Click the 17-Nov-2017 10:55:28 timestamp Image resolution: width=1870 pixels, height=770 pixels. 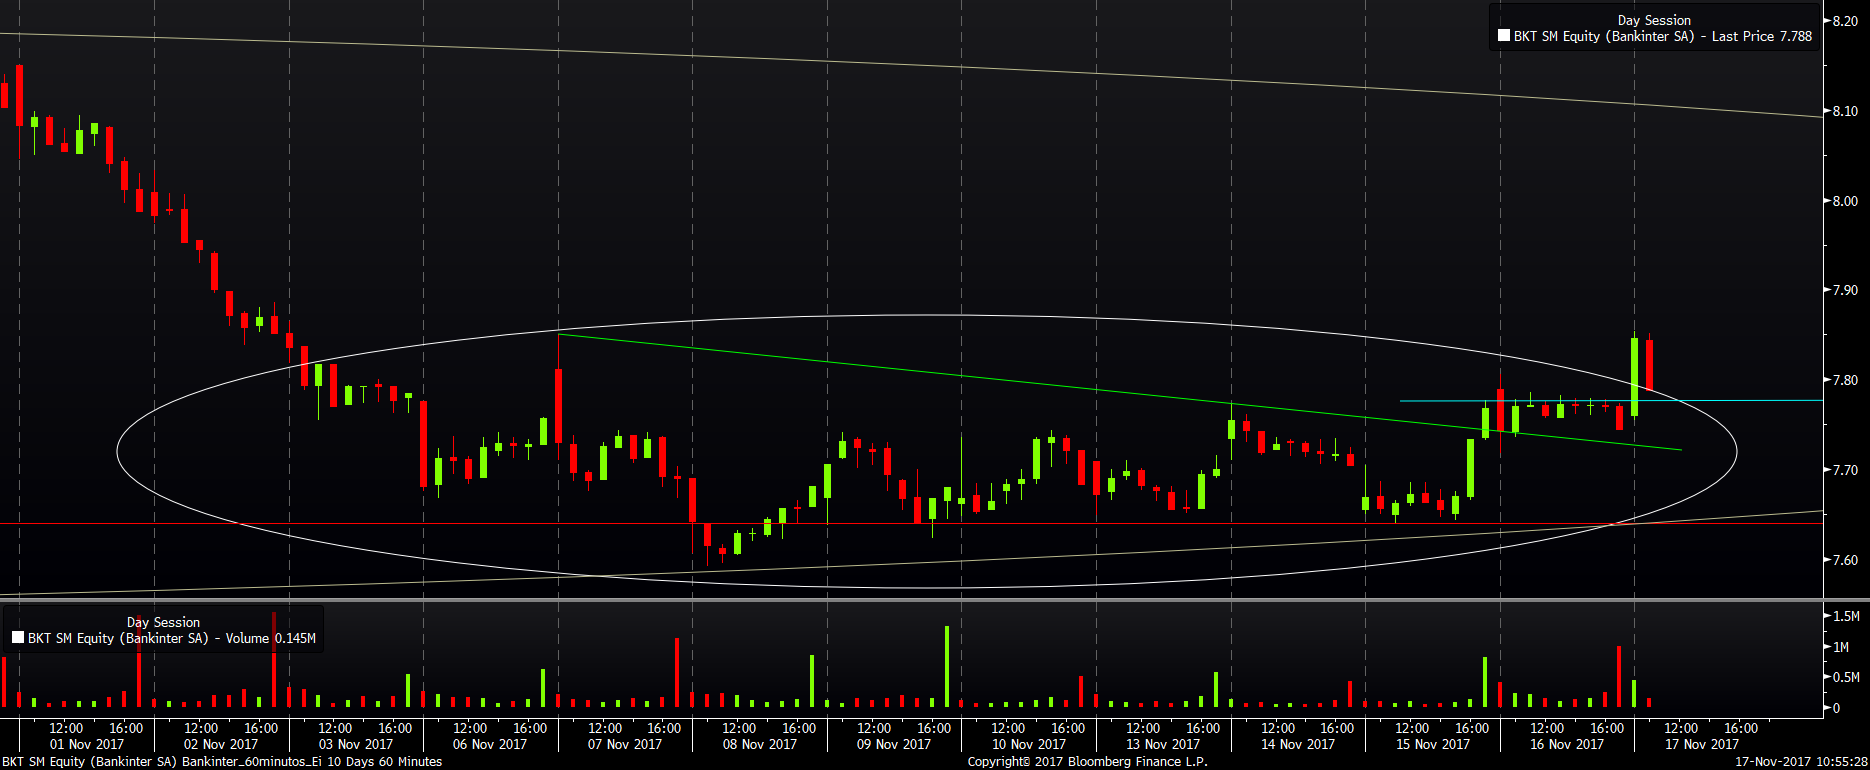point(1801,762)
